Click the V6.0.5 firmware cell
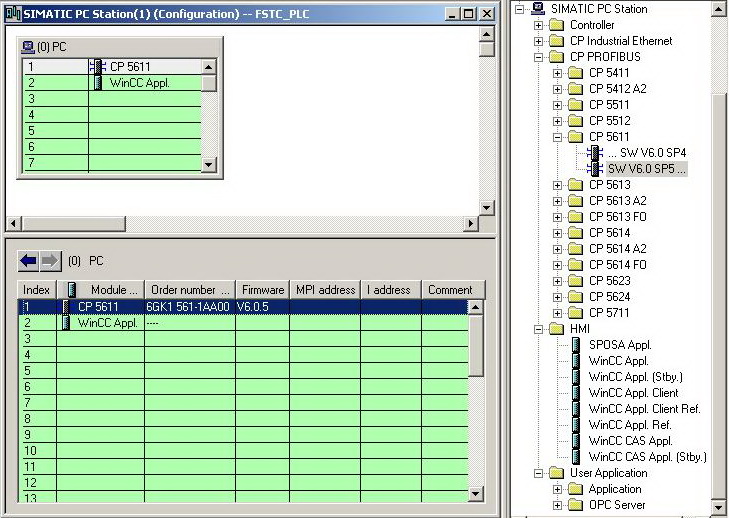This screenshot has width=729, height=518. 263,307
